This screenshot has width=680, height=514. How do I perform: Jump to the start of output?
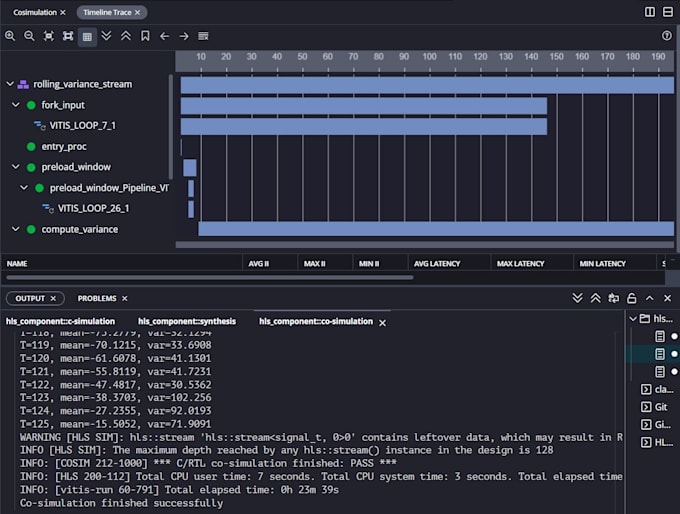coord(595,298)
